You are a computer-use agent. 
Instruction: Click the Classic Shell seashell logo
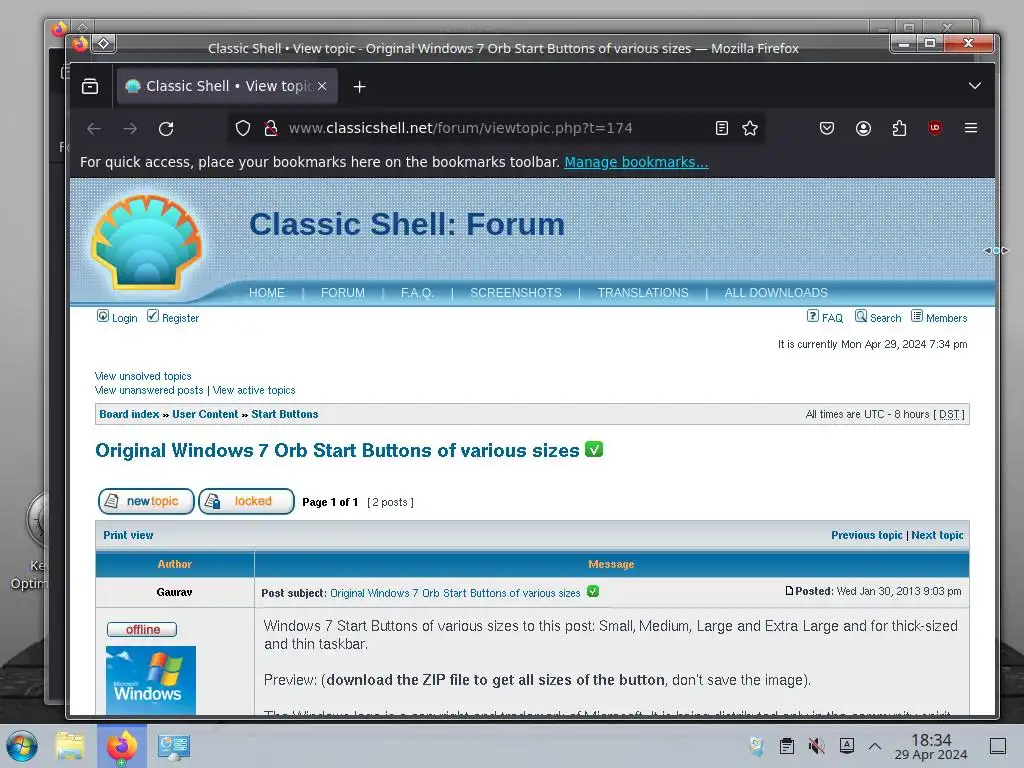[x=146, y=242]
